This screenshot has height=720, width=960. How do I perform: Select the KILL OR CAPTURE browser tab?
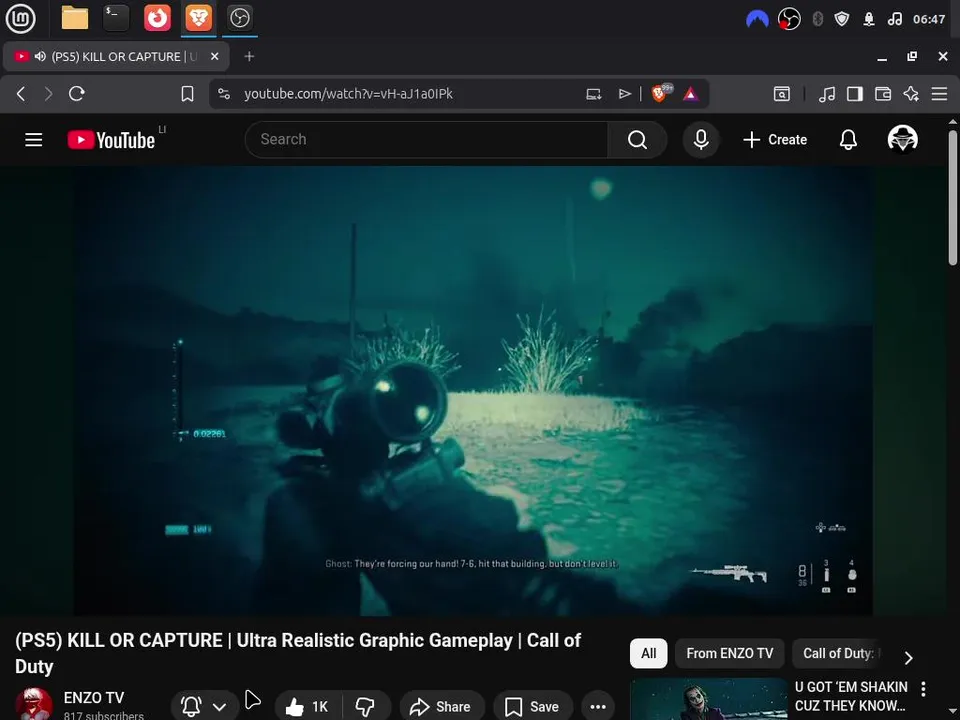pyautogui.click(x=117, y=56)
